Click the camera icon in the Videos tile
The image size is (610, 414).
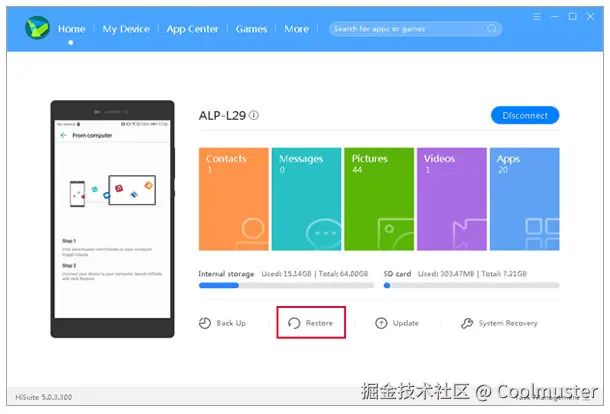click(x=470, y=234)
